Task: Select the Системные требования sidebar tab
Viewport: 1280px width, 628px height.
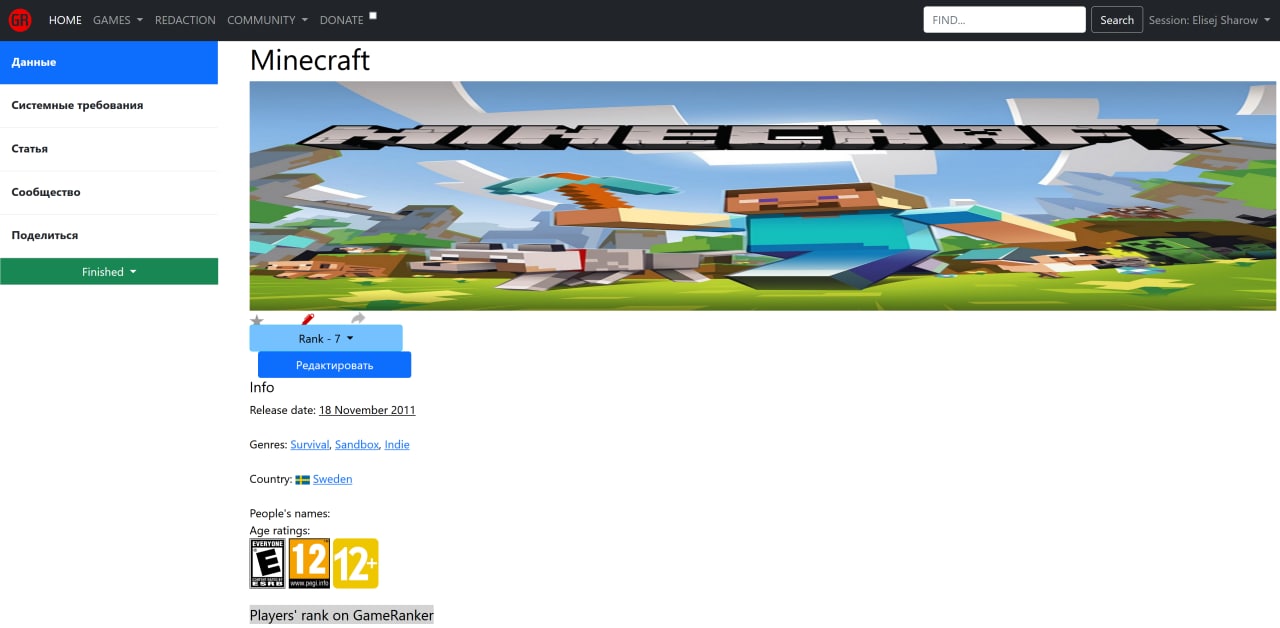Action: pos(109,105)
